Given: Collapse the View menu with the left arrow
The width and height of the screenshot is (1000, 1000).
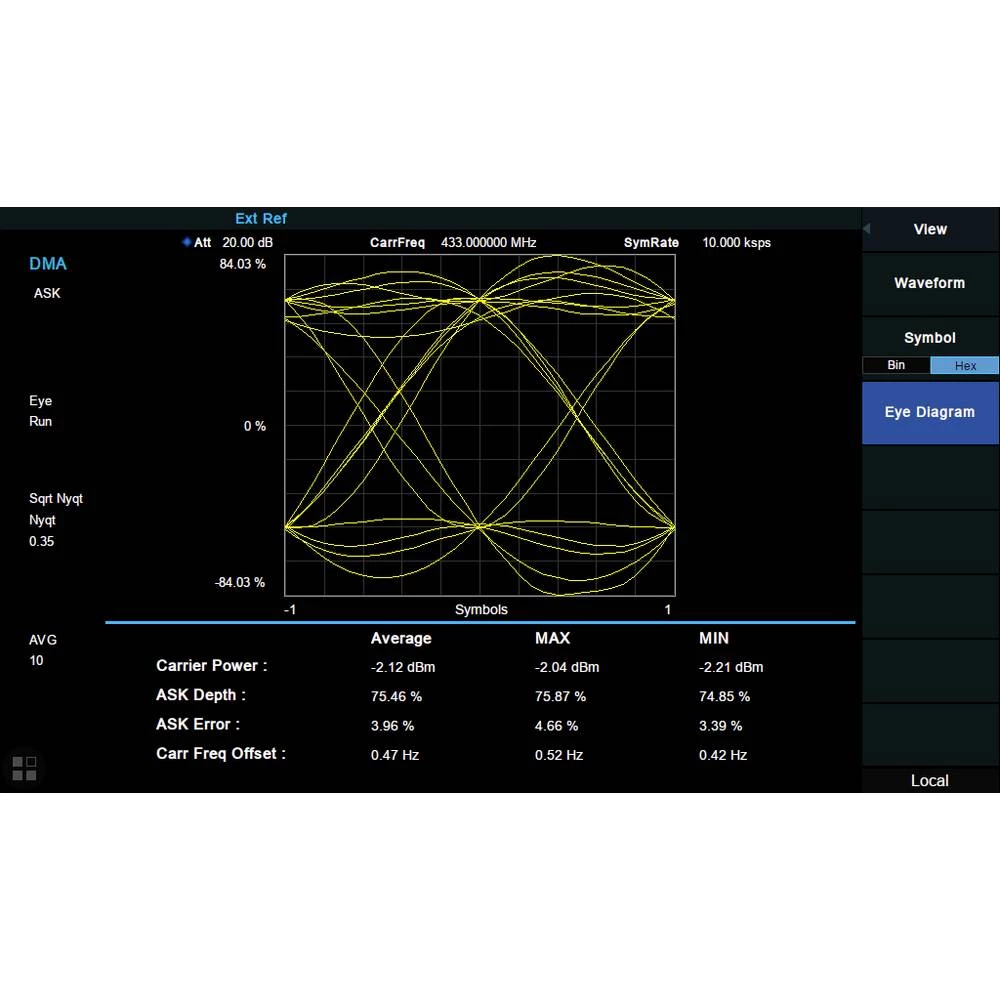Looking at the screenshot, I should point(866,227).
